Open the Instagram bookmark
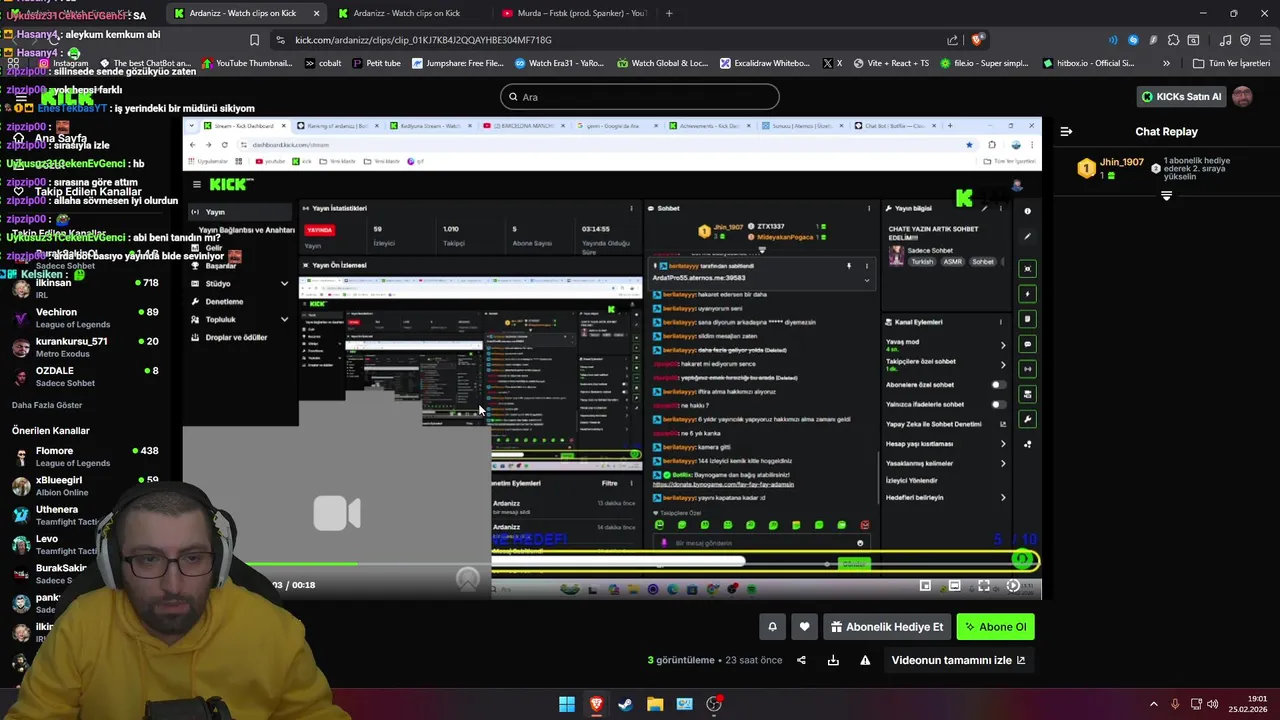This screenshot has width=1280, height=720. (63, 63)
